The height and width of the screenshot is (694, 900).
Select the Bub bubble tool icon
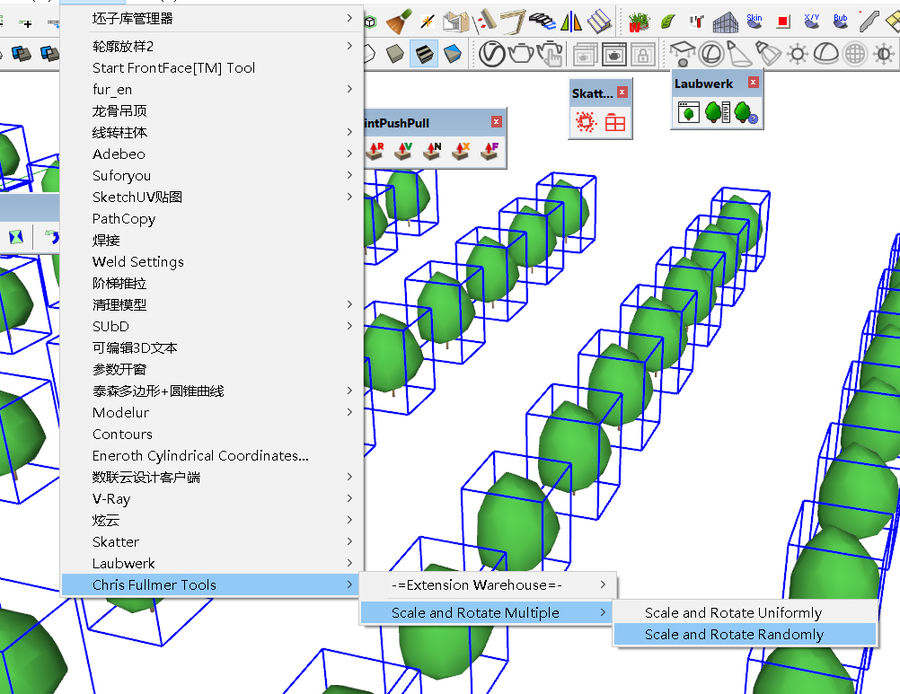(x=840, y=21)
